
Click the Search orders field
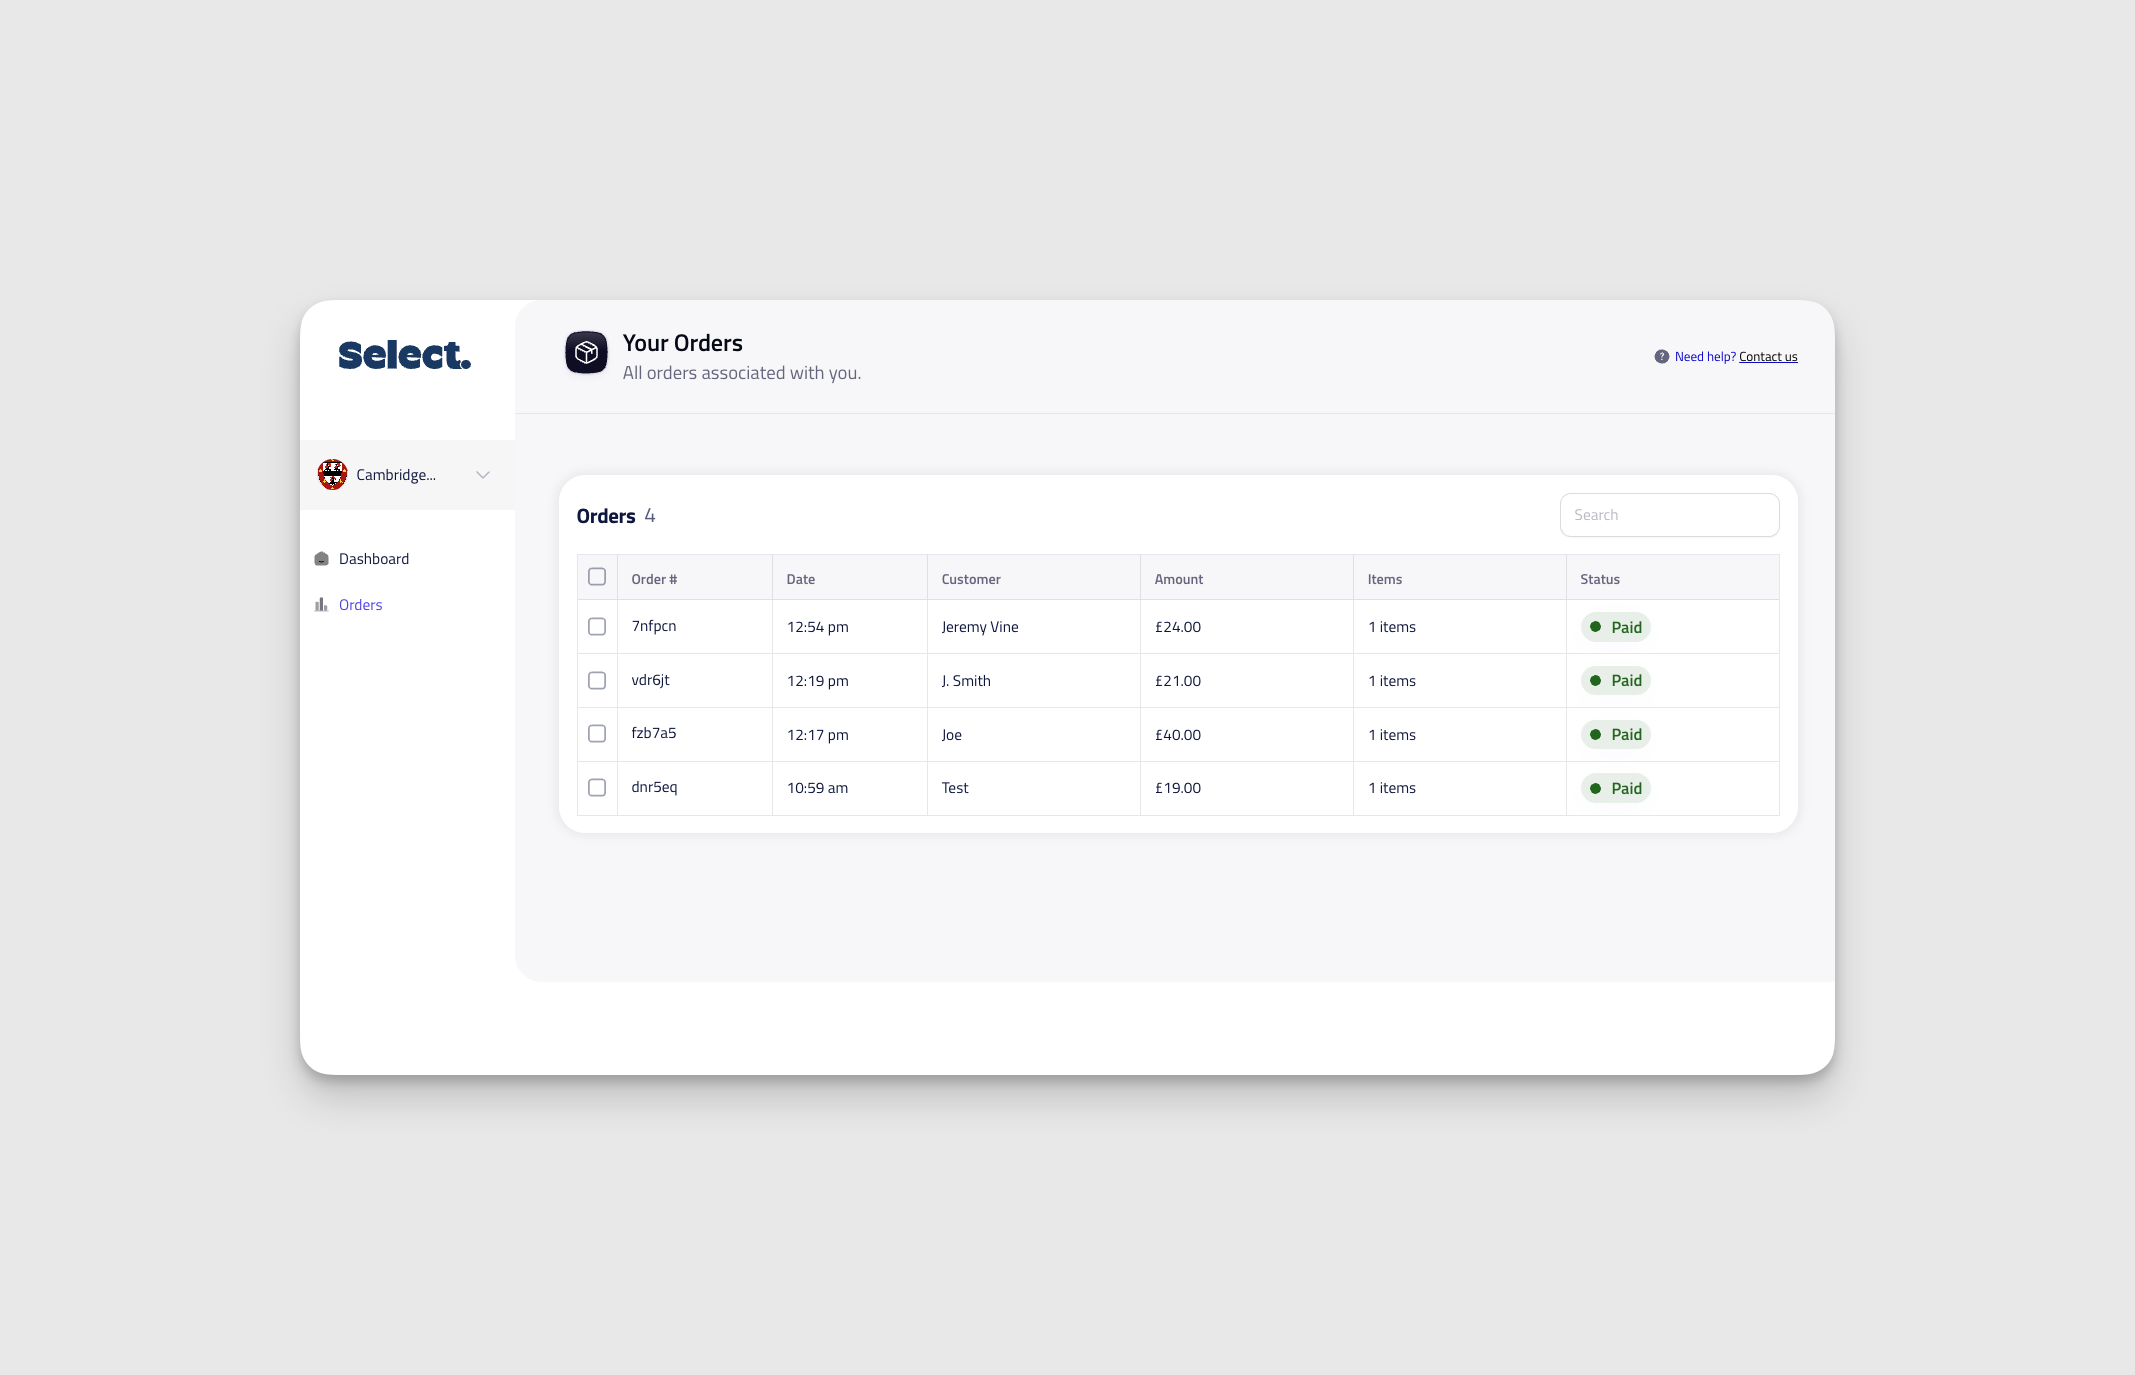[x=1668, y=515]
